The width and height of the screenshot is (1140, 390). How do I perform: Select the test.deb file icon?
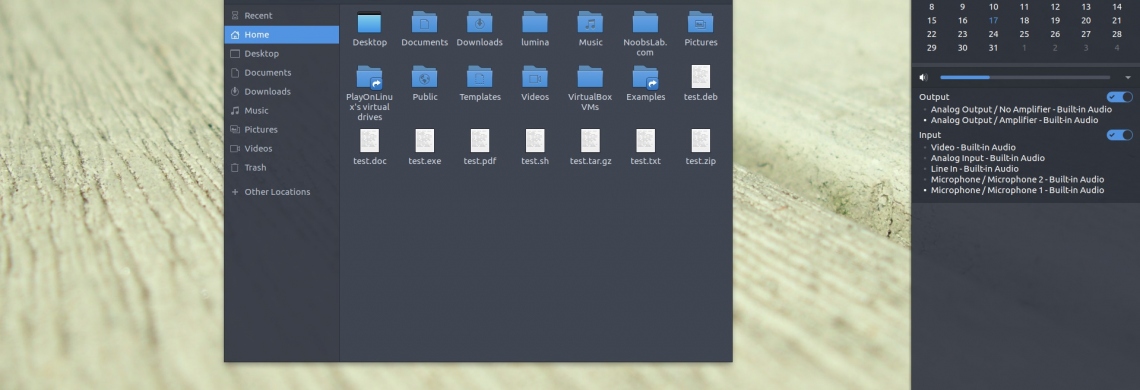click(701, 76)
